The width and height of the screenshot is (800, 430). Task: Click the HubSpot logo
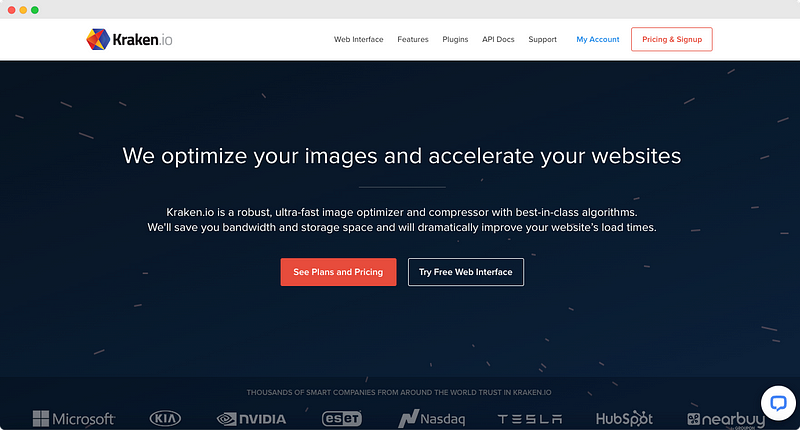tap(624, 419)
